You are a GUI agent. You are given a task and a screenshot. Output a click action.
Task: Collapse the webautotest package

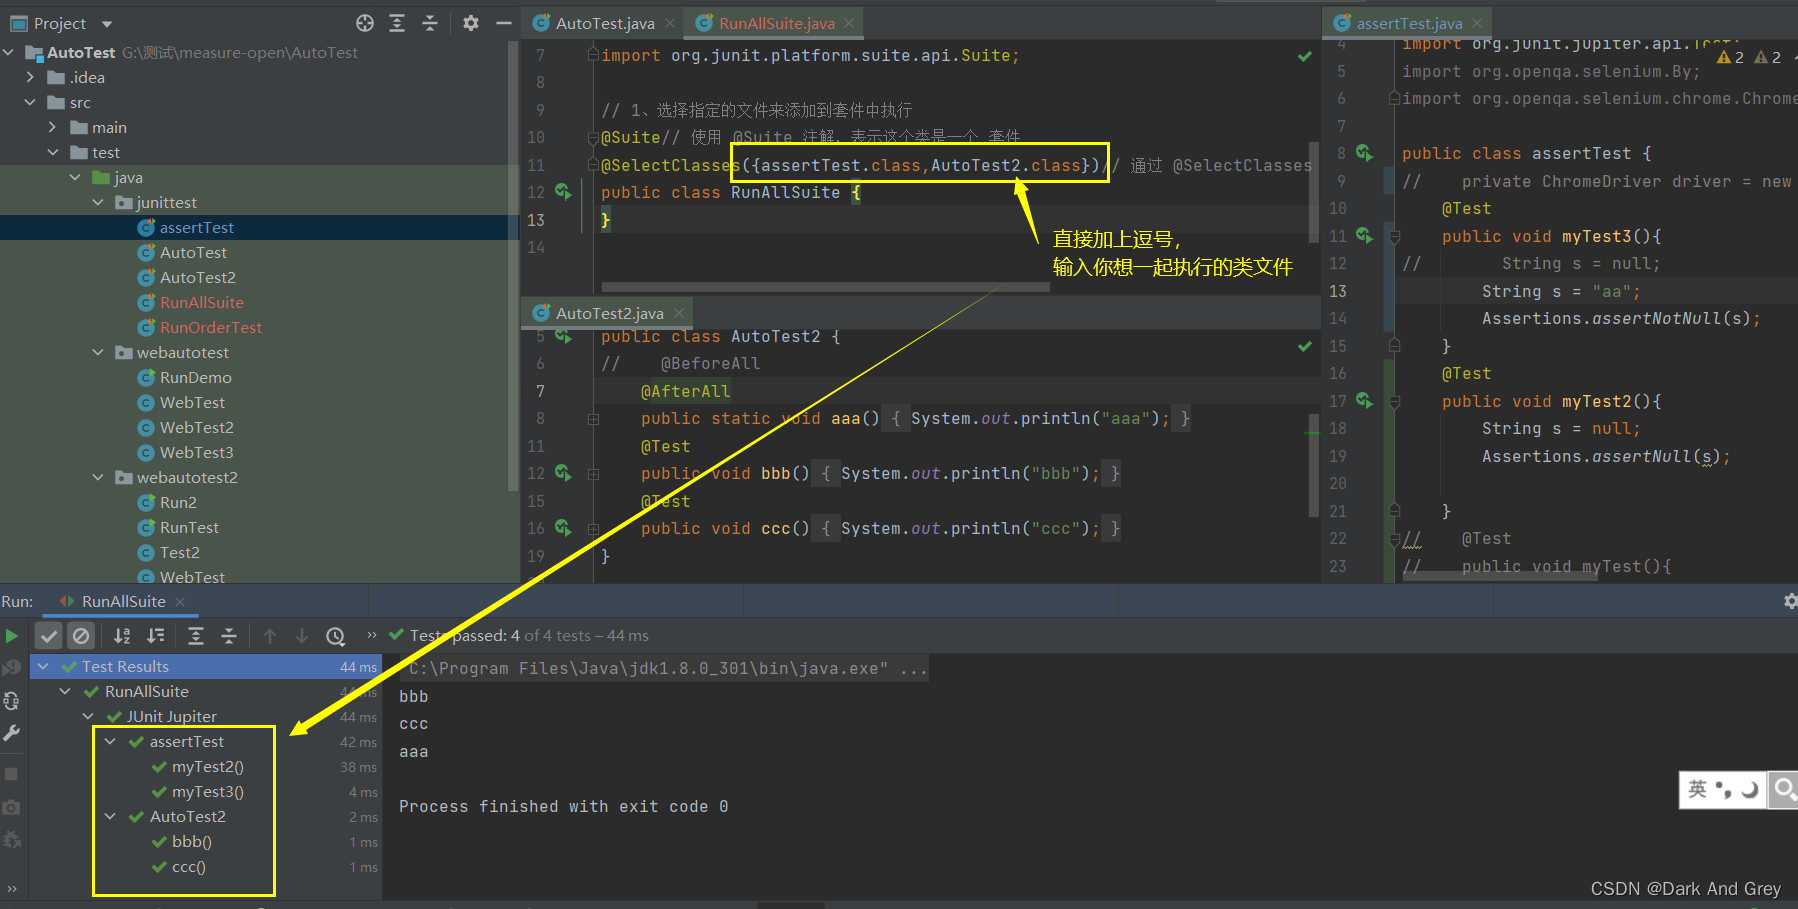[x=98, y=352]
